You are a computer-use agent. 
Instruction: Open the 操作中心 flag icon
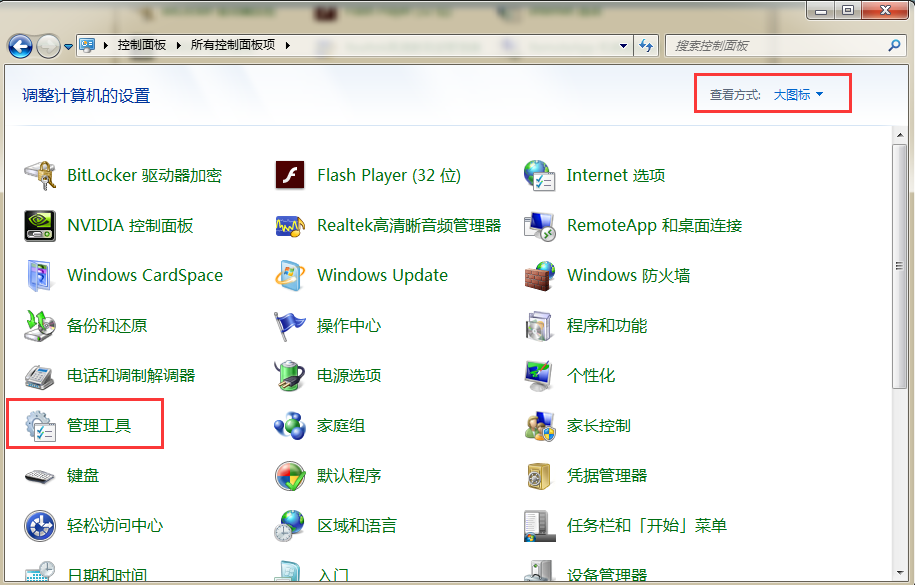(x=289, y=326)
